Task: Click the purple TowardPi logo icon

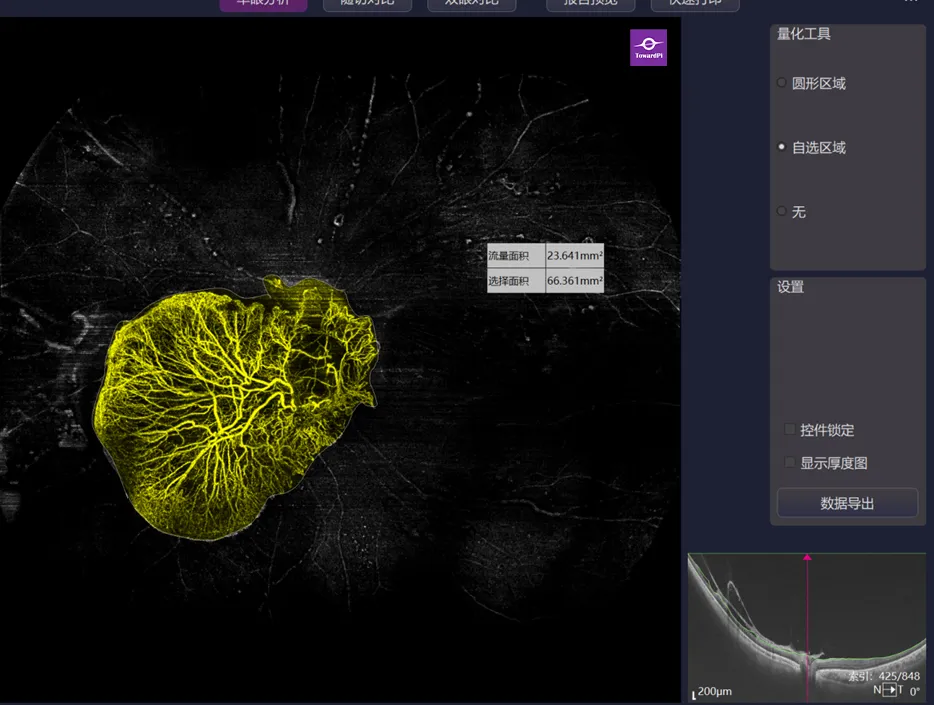Action: 648,47
